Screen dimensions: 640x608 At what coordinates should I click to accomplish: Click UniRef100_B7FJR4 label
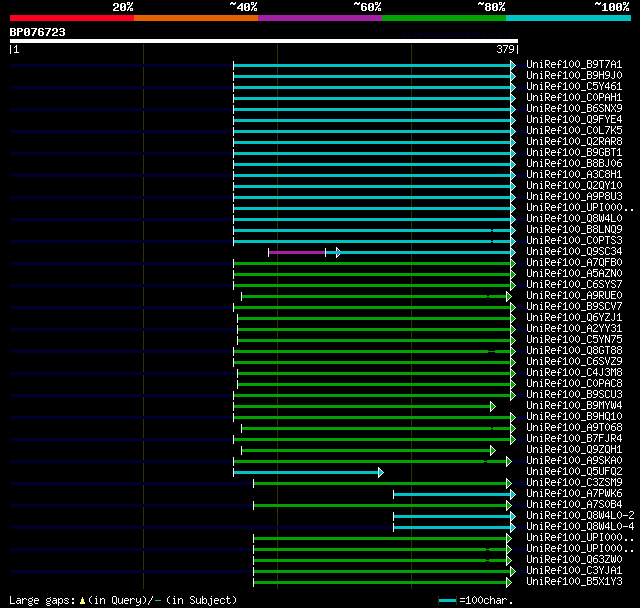574,439
